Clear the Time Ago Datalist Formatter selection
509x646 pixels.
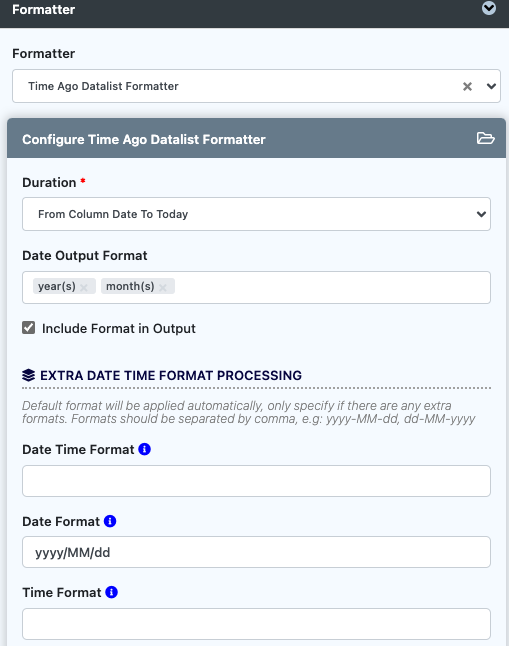click(467, 87)
